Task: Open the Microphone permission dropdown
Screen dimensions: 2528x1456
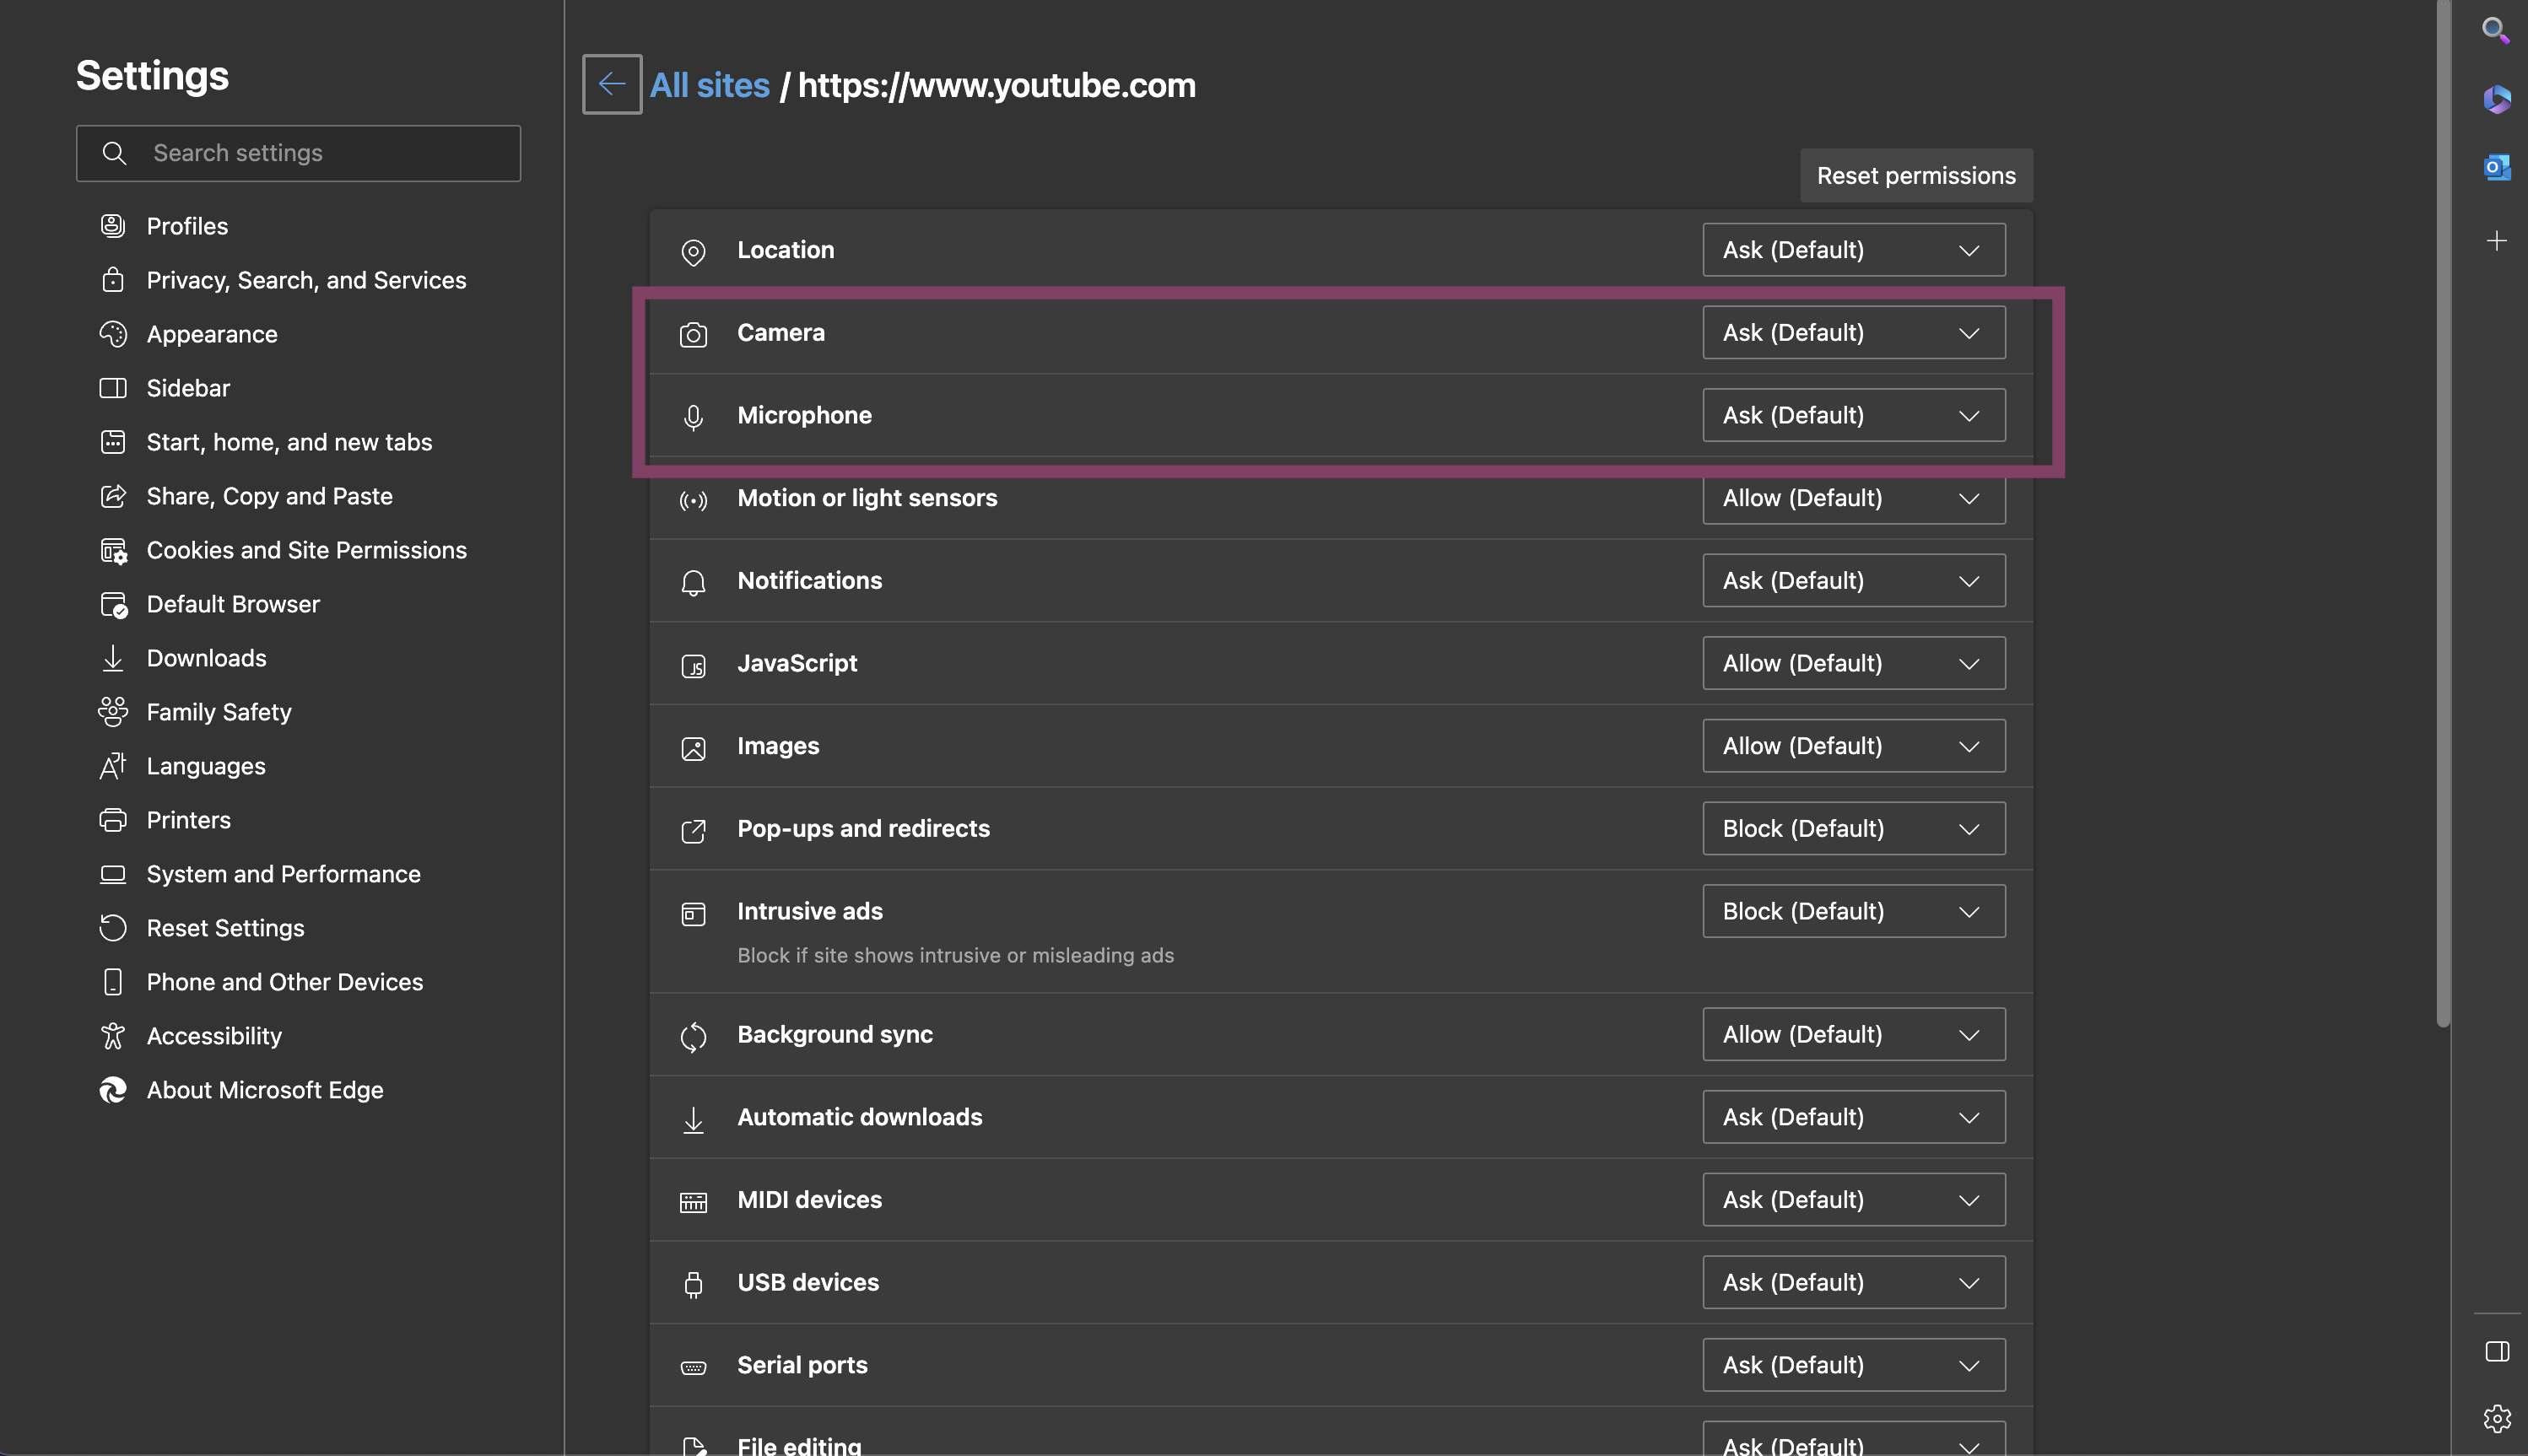Action: coord(1854,415)
